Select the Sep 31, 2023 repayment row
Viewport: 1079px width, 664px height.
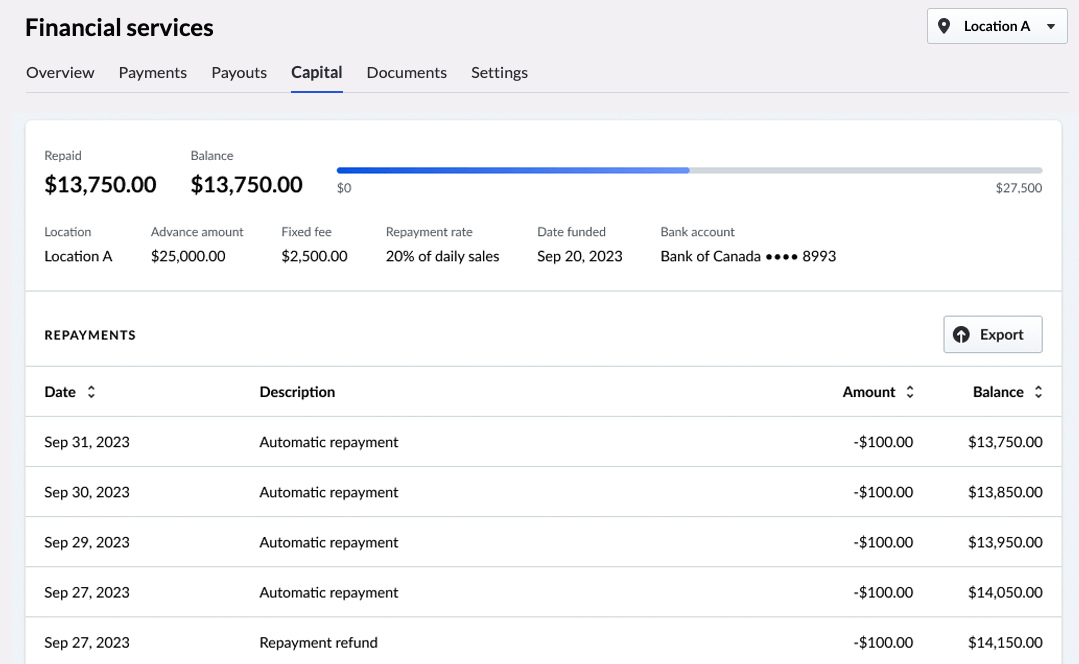544,442
